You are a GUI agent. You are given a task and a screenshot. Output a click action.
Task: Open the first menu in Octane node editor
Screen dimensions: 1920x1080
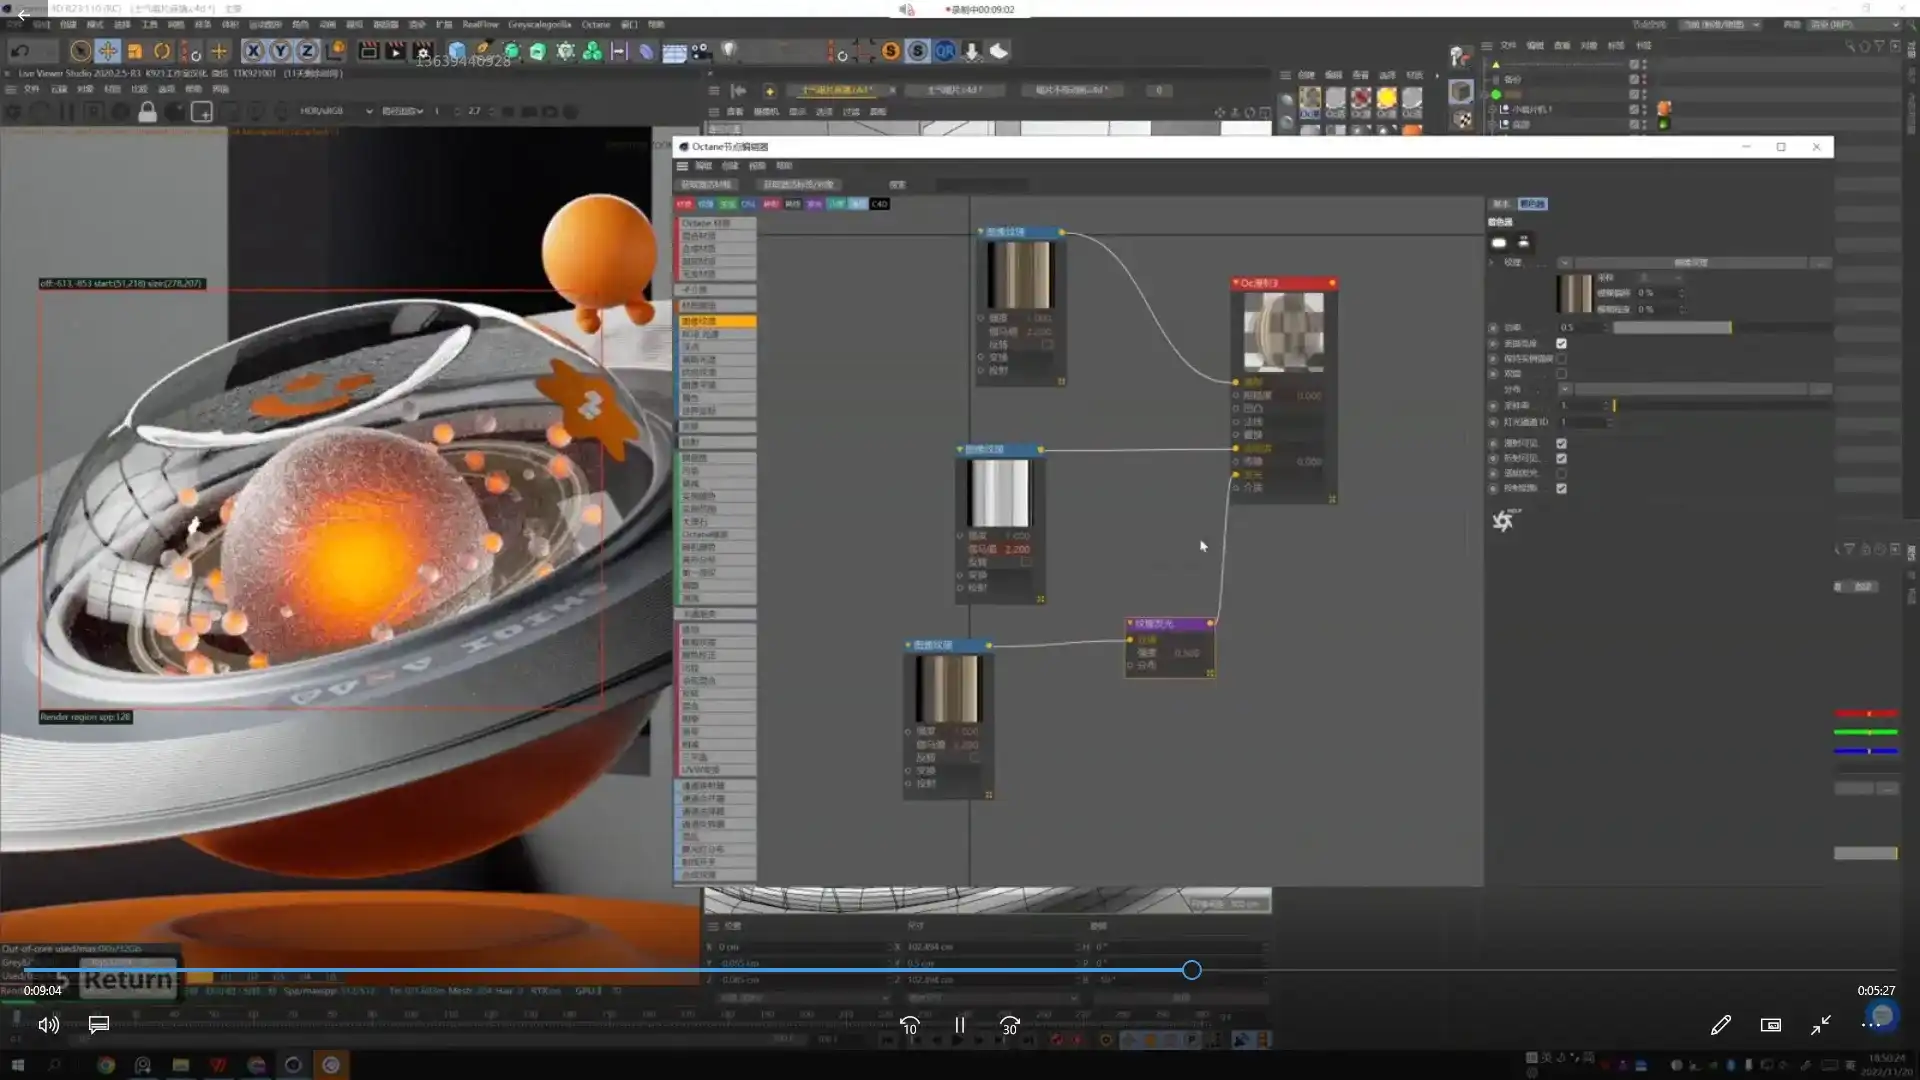pos(703,166)
